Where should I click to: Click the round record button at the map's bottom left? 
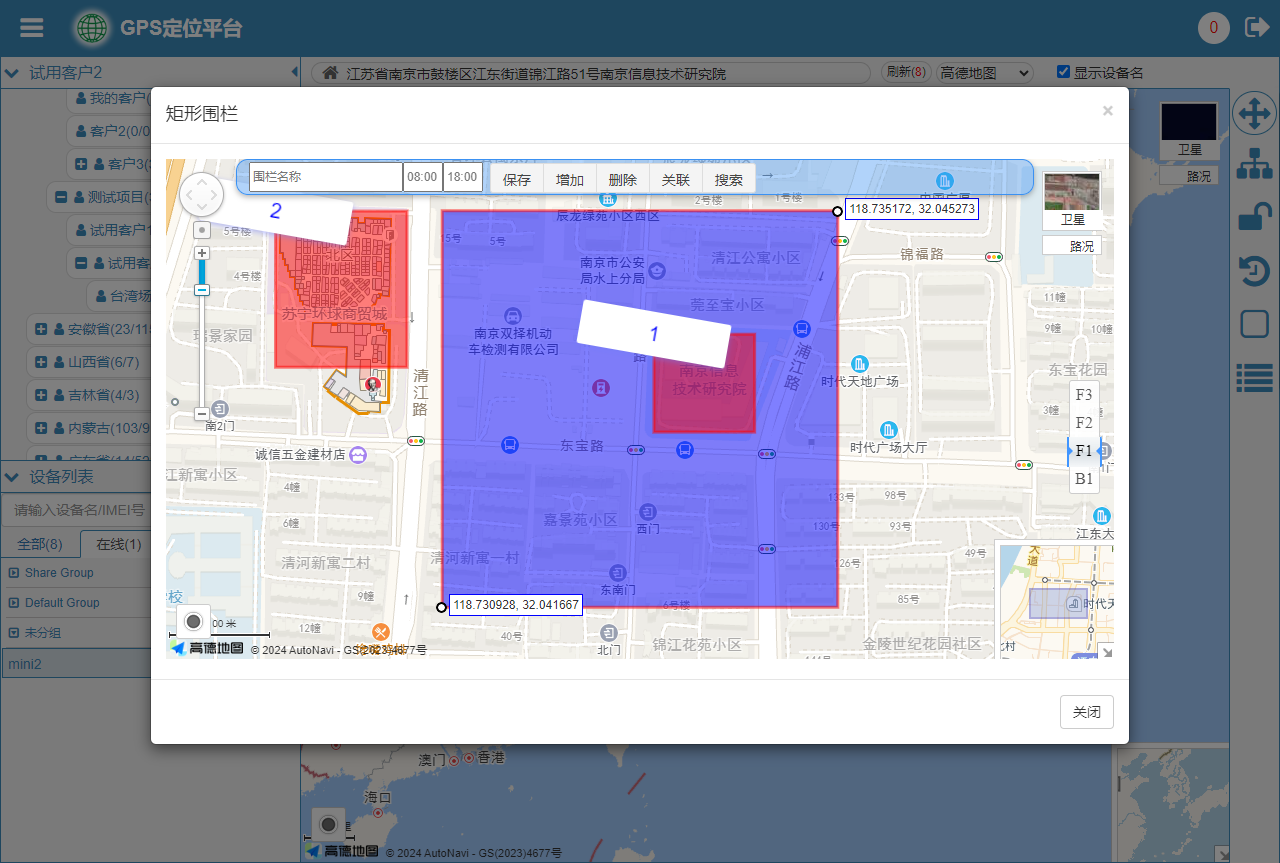(194, 622)
